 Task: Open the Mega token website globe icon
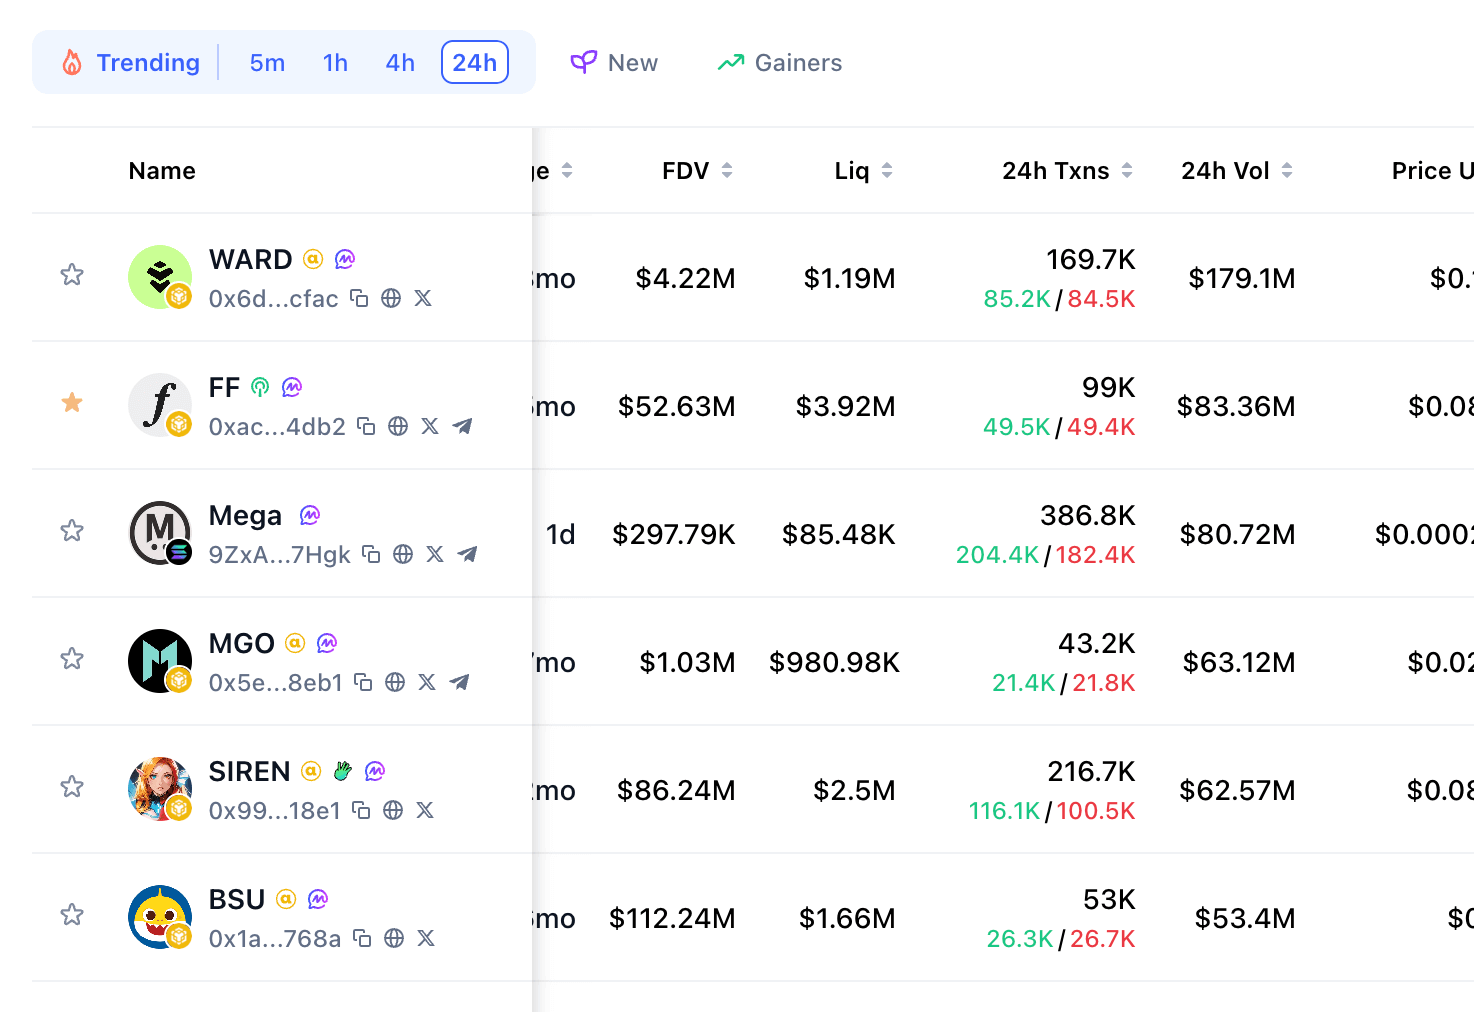403,555
